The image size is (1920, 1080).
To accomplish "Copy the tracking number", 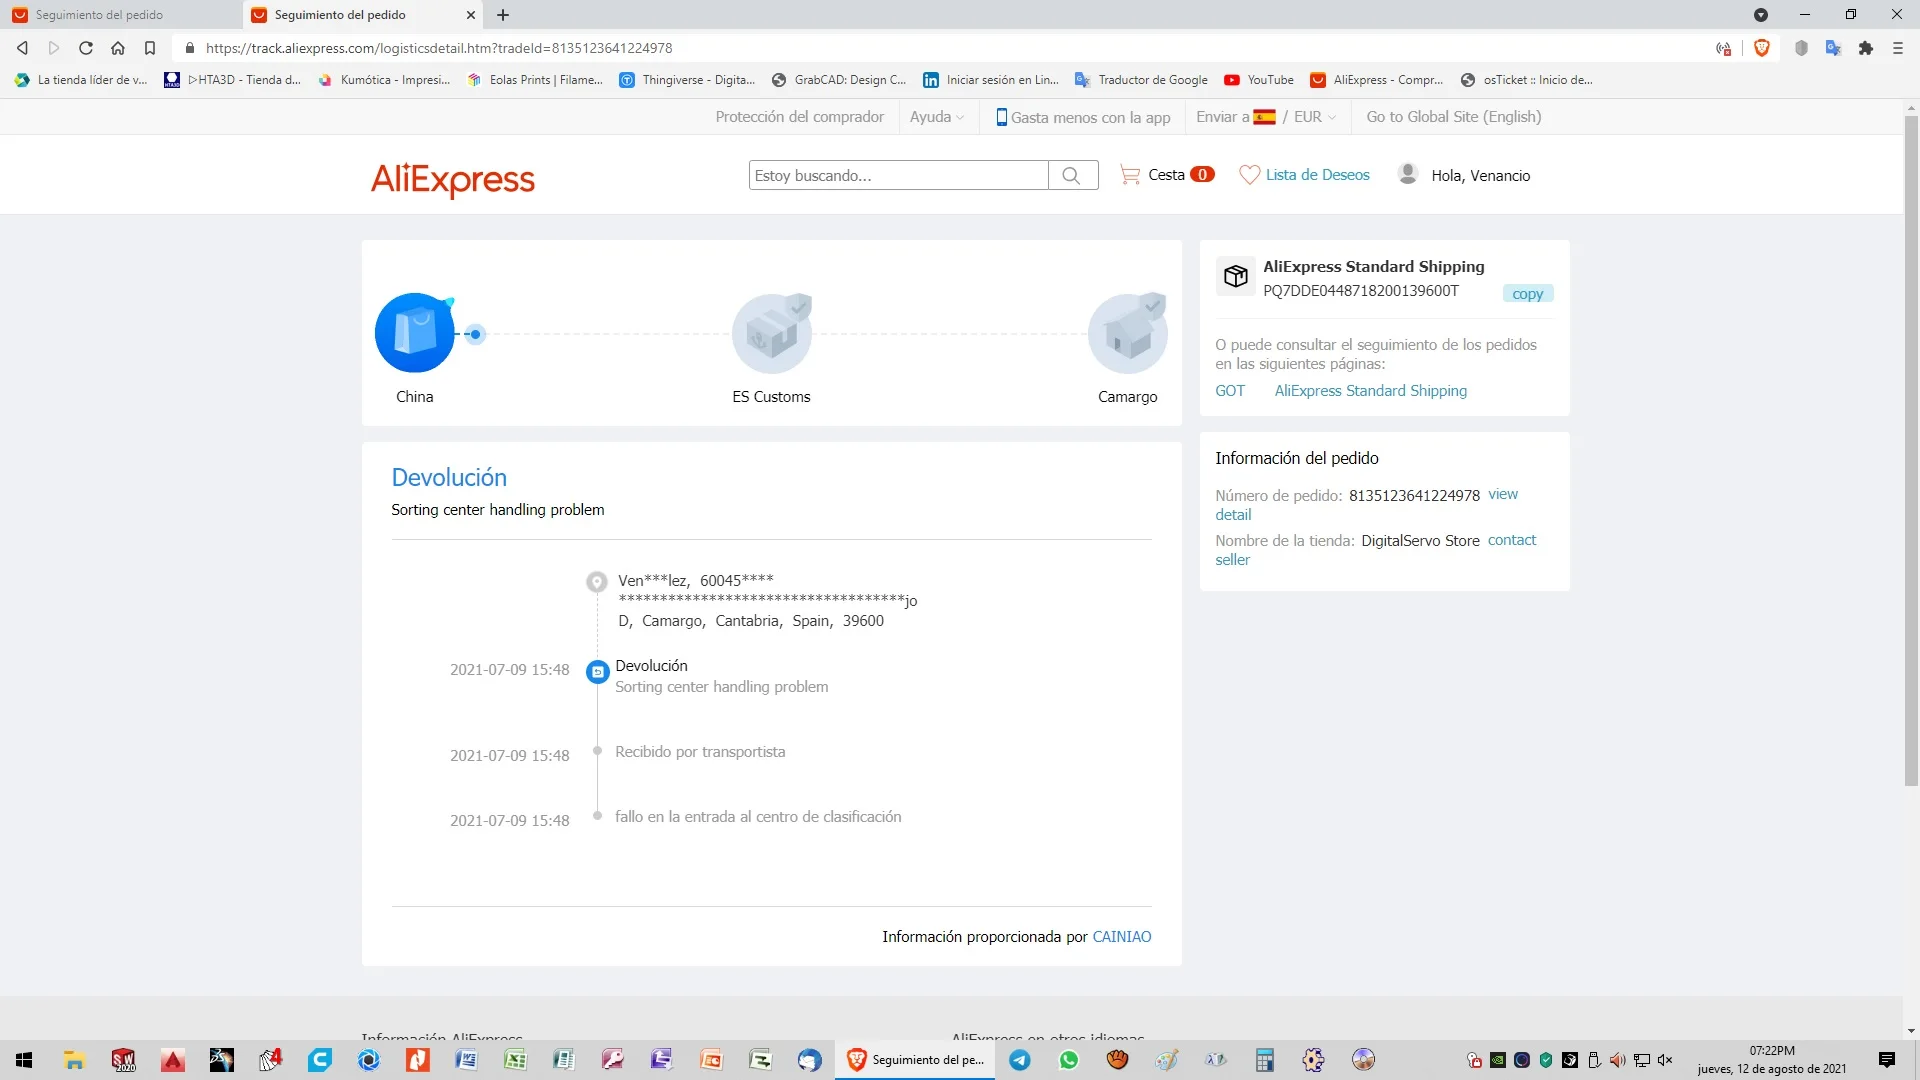I will click(1527, 294).
